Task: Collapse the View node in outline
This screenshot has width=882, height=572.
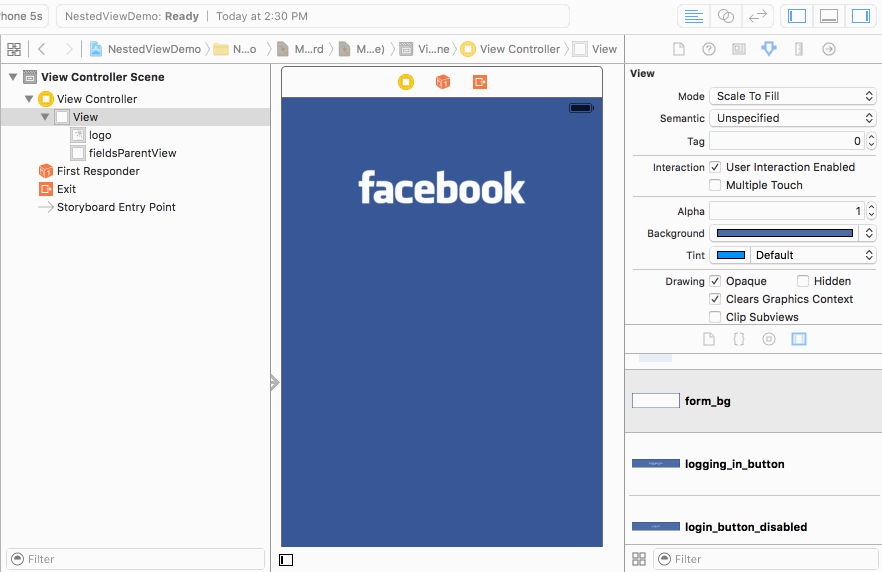Action: [x=44, y=117]
